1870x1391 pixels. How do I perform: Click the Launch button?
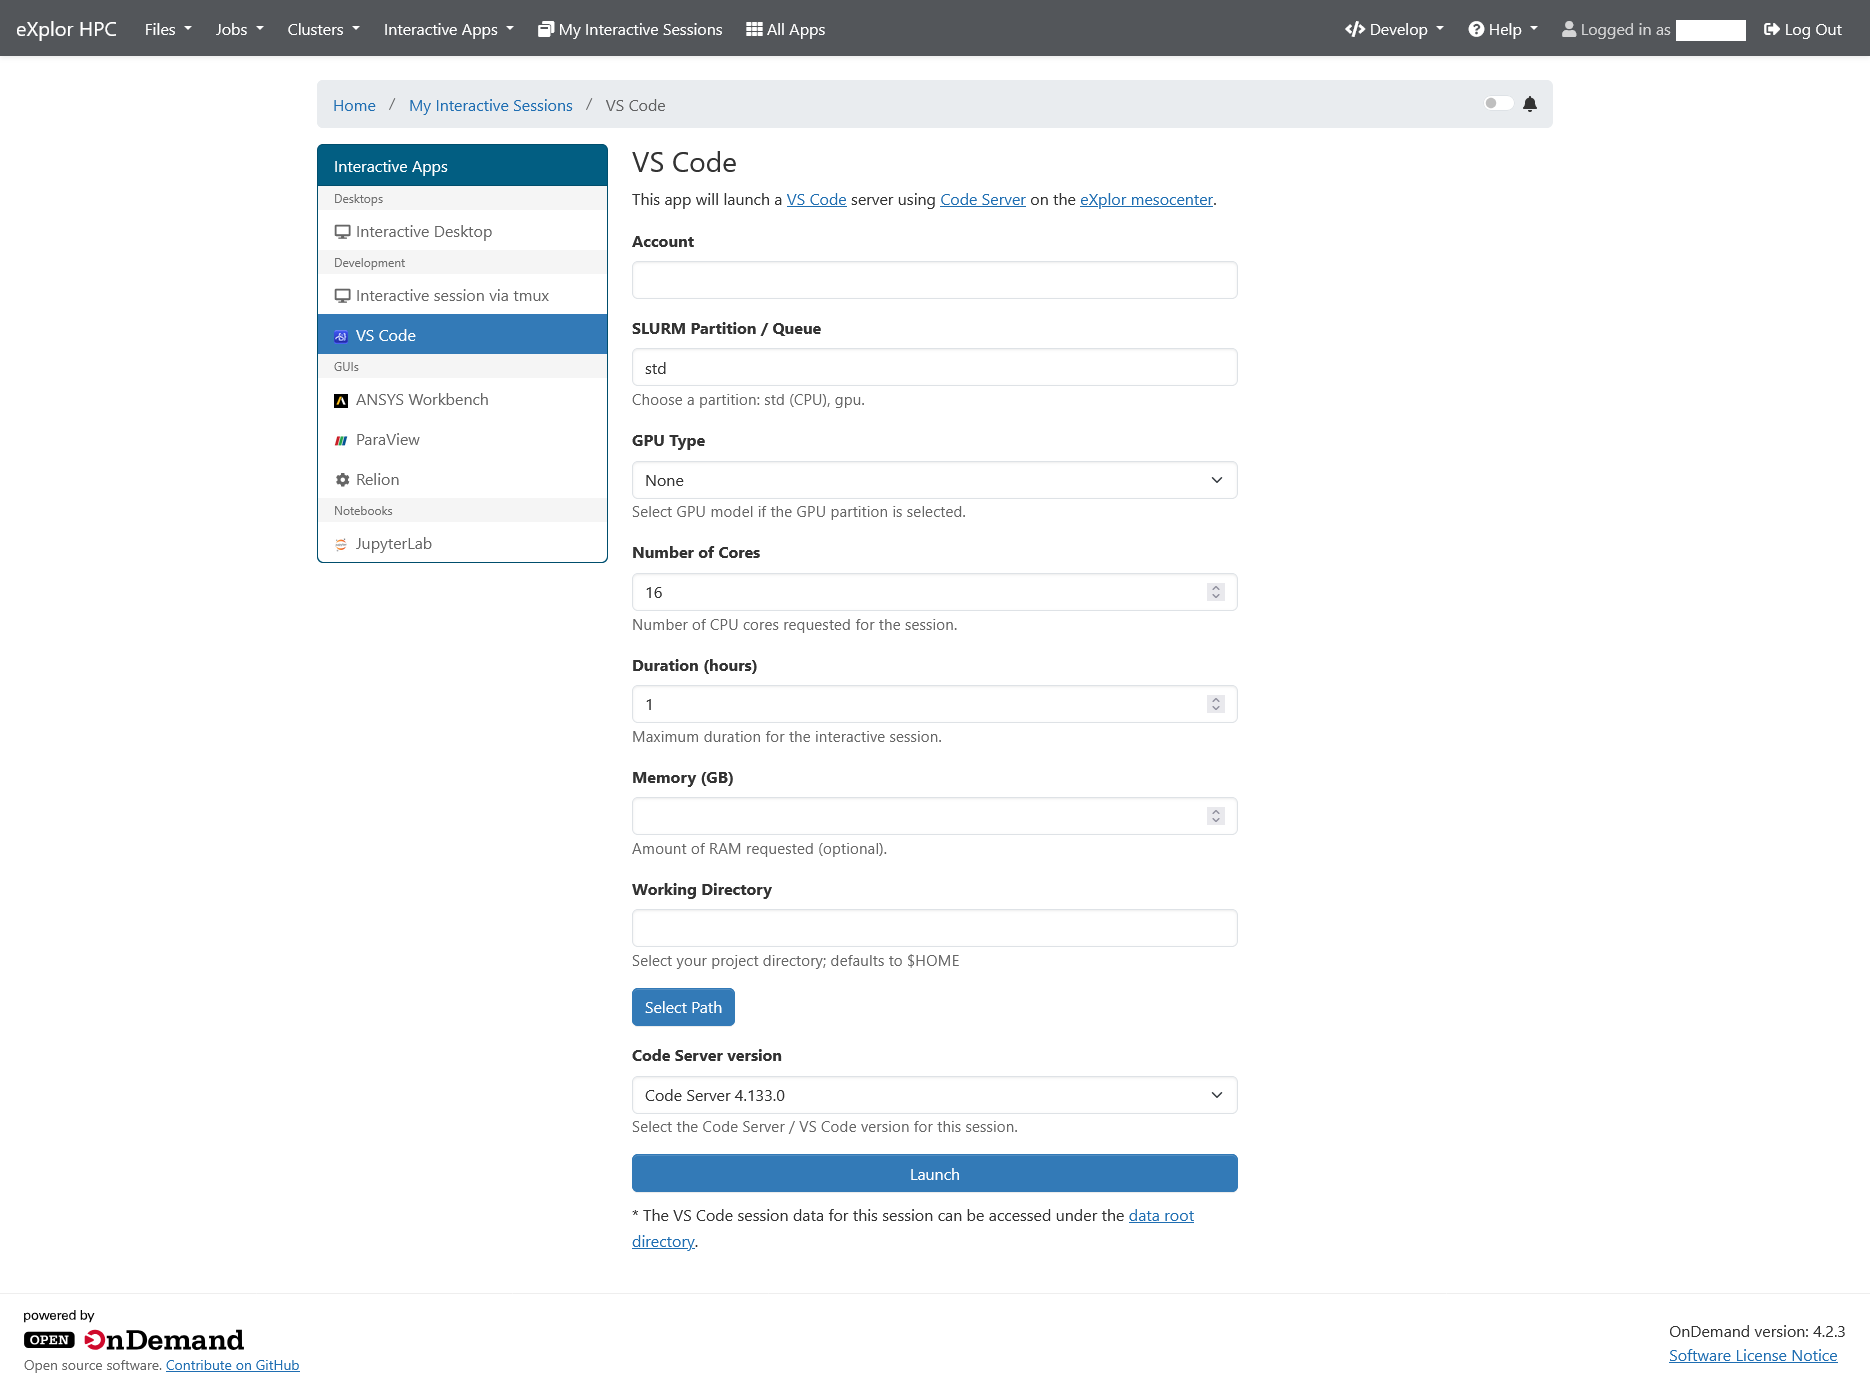pos(934,1173)
